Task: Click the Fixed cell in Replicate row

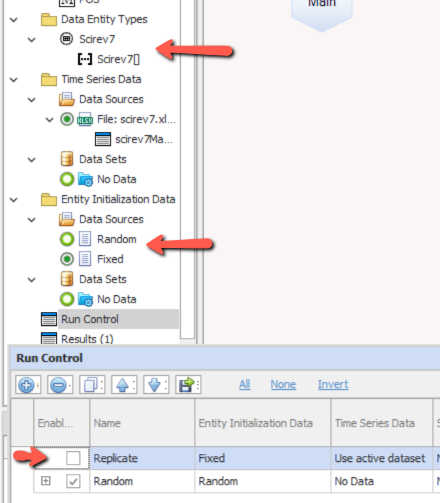Action: pos(263,458)
